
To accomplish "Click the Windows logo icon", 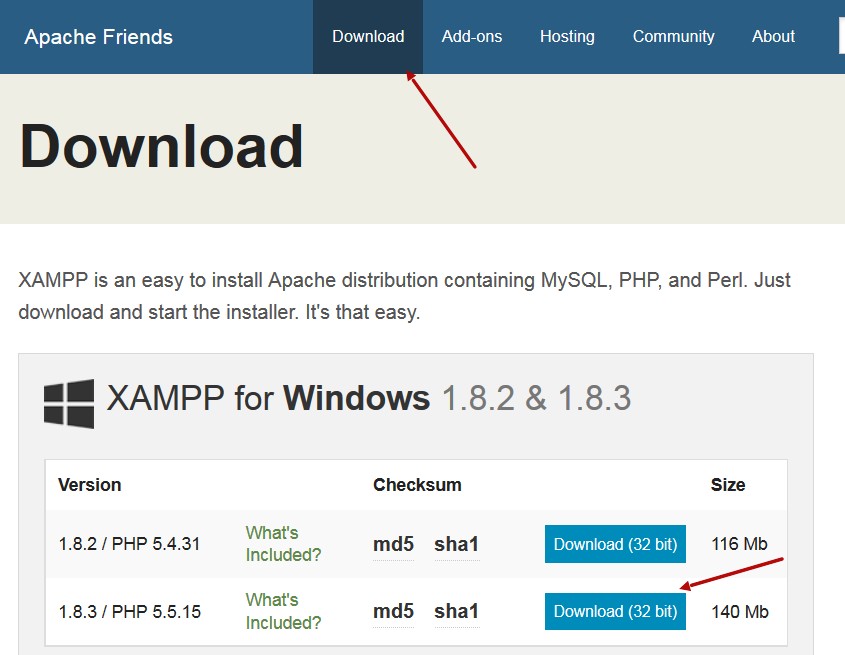I will (69, 403).
